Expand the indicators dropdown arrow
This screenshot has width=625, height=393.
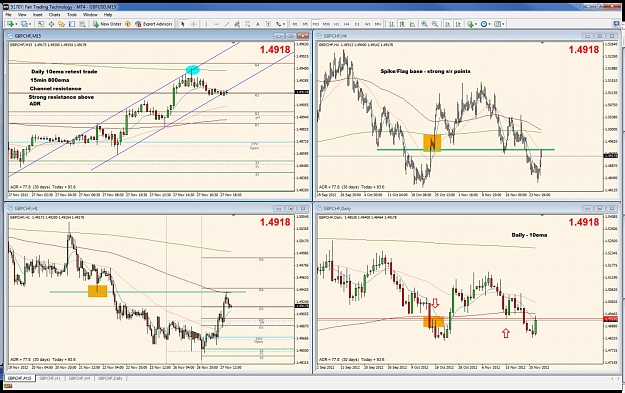476,24
